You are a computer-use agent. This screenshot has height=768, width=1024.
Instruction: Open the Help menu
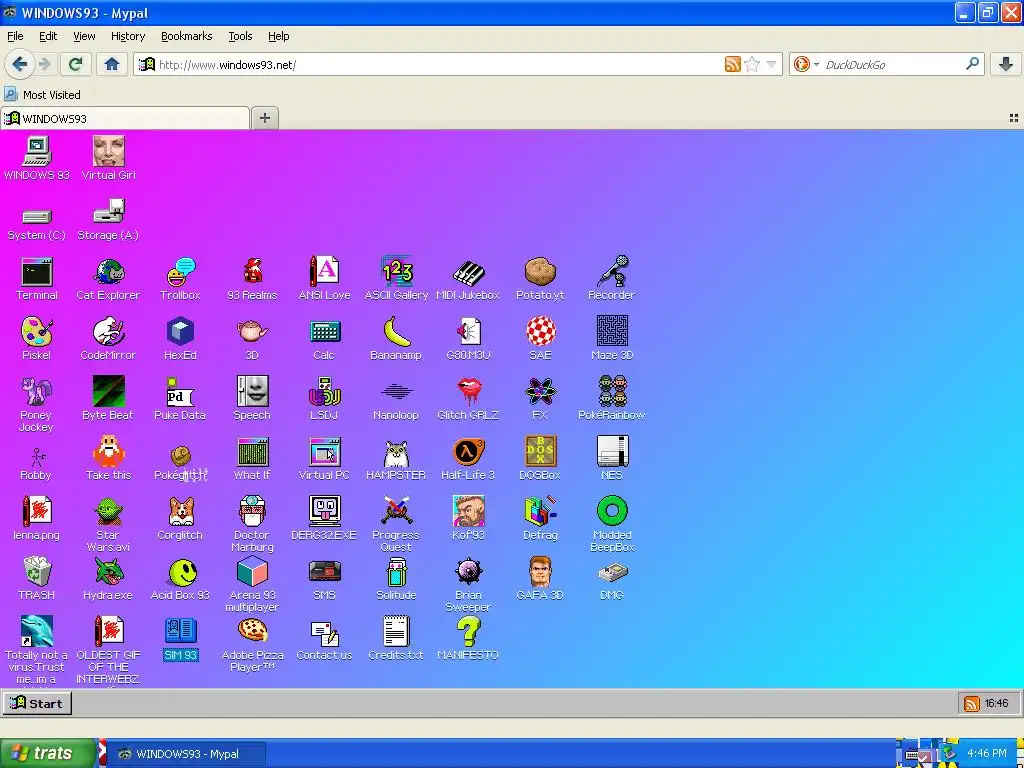[x=279, y=36]
